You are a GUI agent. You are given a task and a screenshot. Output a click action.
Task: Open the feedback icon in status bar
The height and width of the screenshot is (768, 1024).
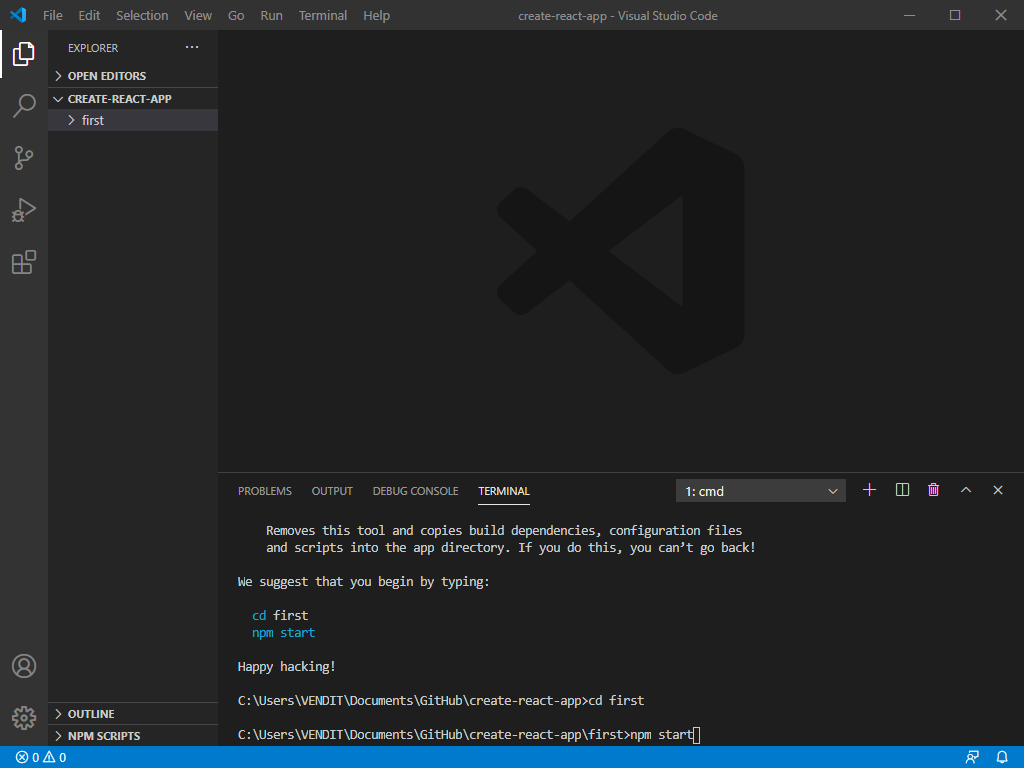(x=972, y=757)
